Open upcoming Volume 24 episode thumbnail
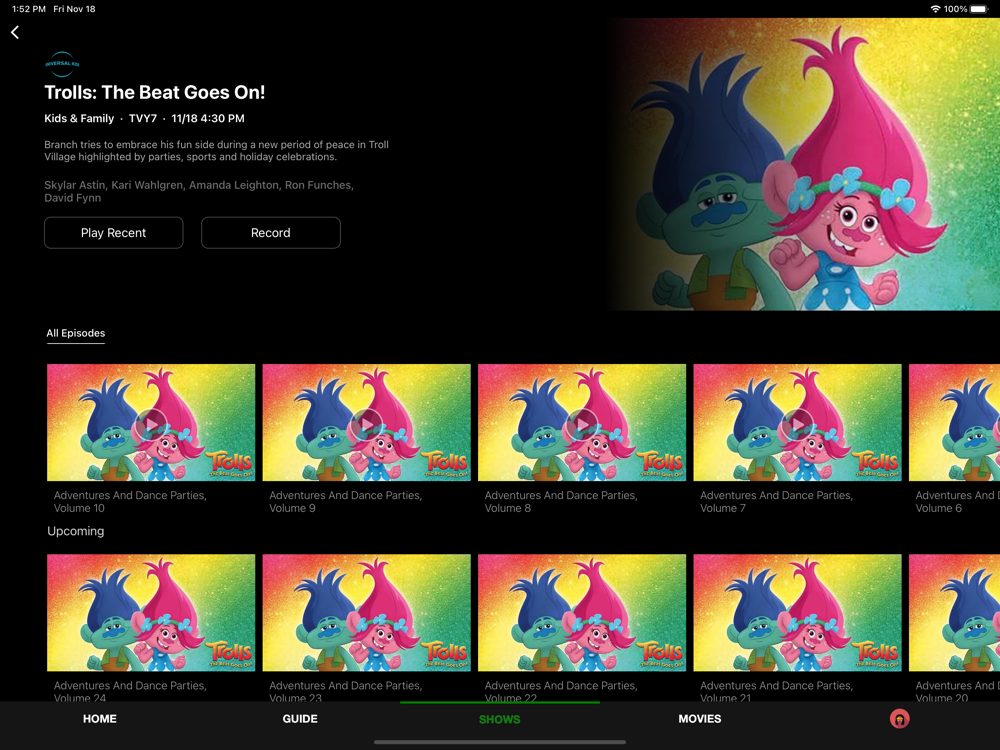Image resolution: width=1000 pixels, height=750 pixels. [151, 612]
